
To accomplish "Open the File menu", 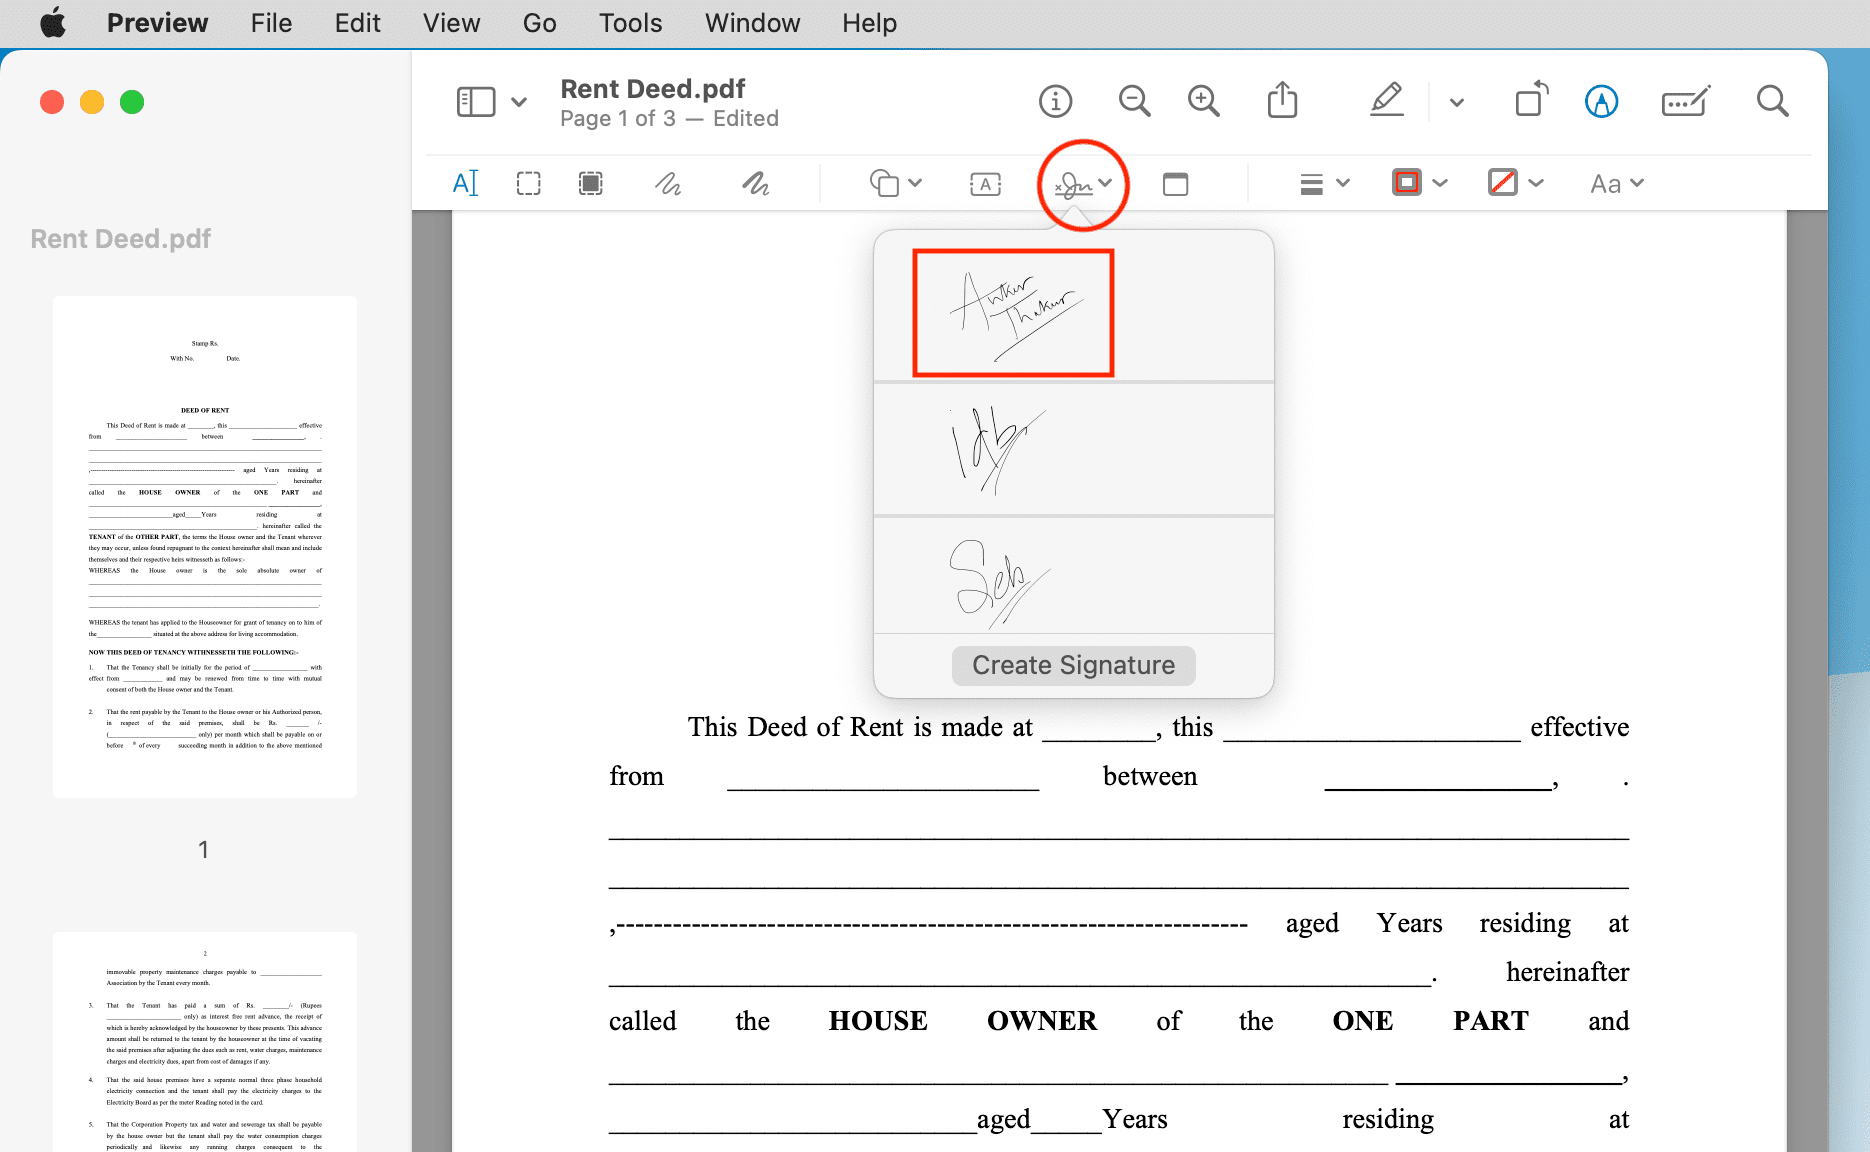I will (271, 23).
